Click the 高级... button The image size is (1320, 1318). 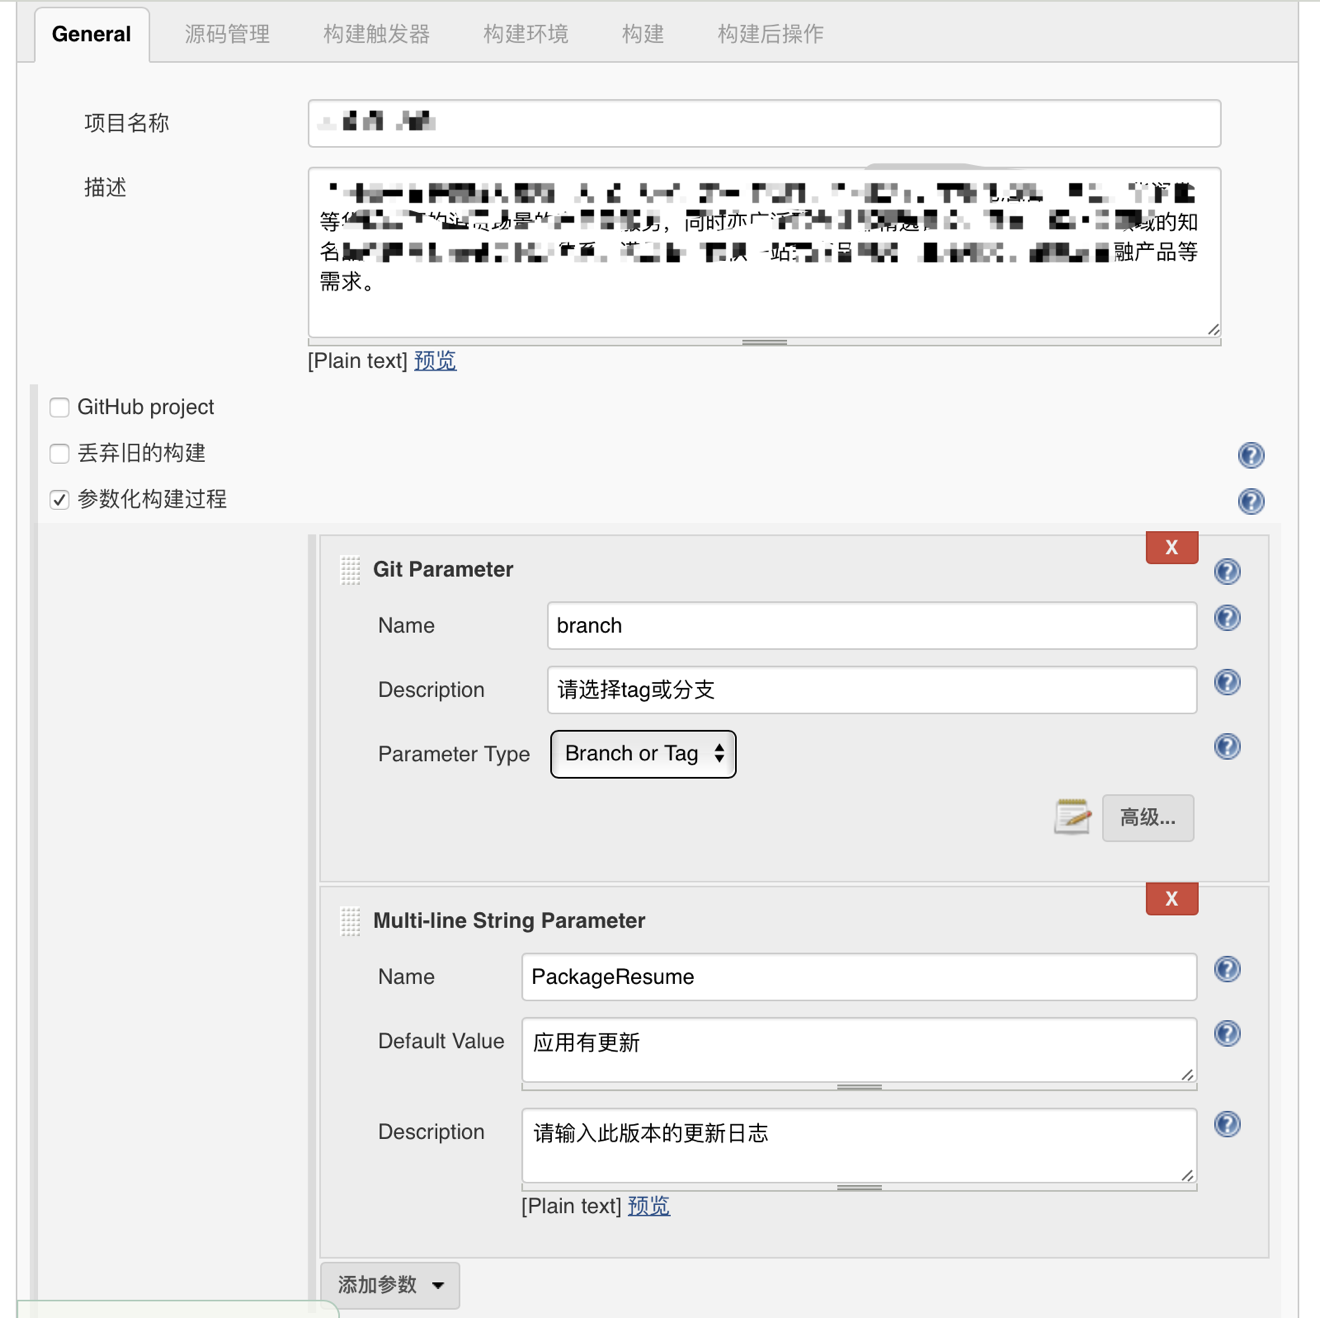pyautogui.click(x=1148, y=818)
